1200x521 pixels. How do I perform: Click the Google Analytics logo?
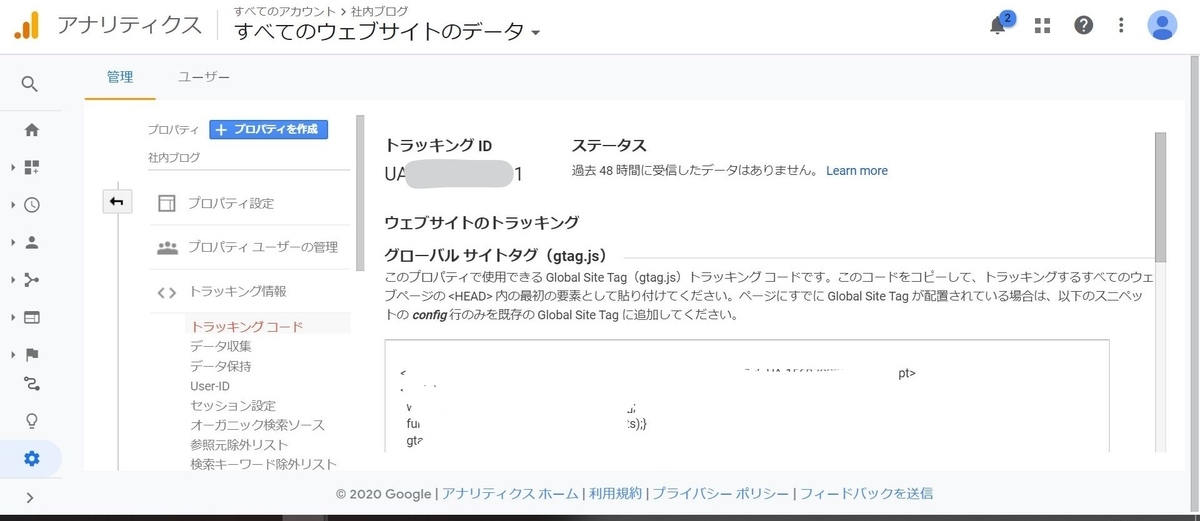tap(26, 25)
